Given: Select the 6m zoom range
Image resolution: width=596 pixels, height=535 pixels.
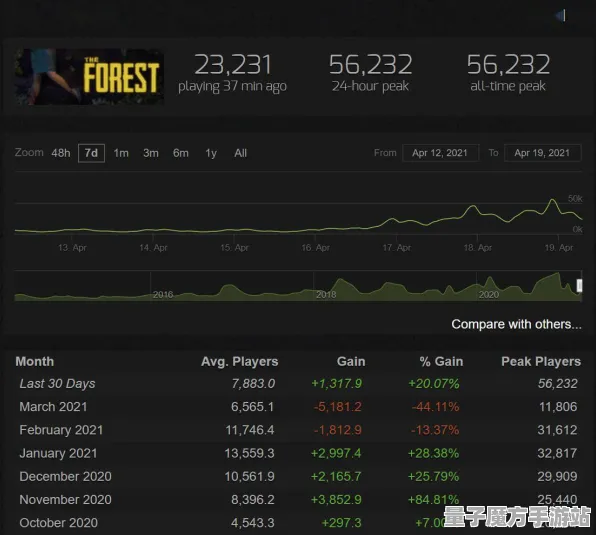Looking at the screenshot, I should click(x=181, y=153).
